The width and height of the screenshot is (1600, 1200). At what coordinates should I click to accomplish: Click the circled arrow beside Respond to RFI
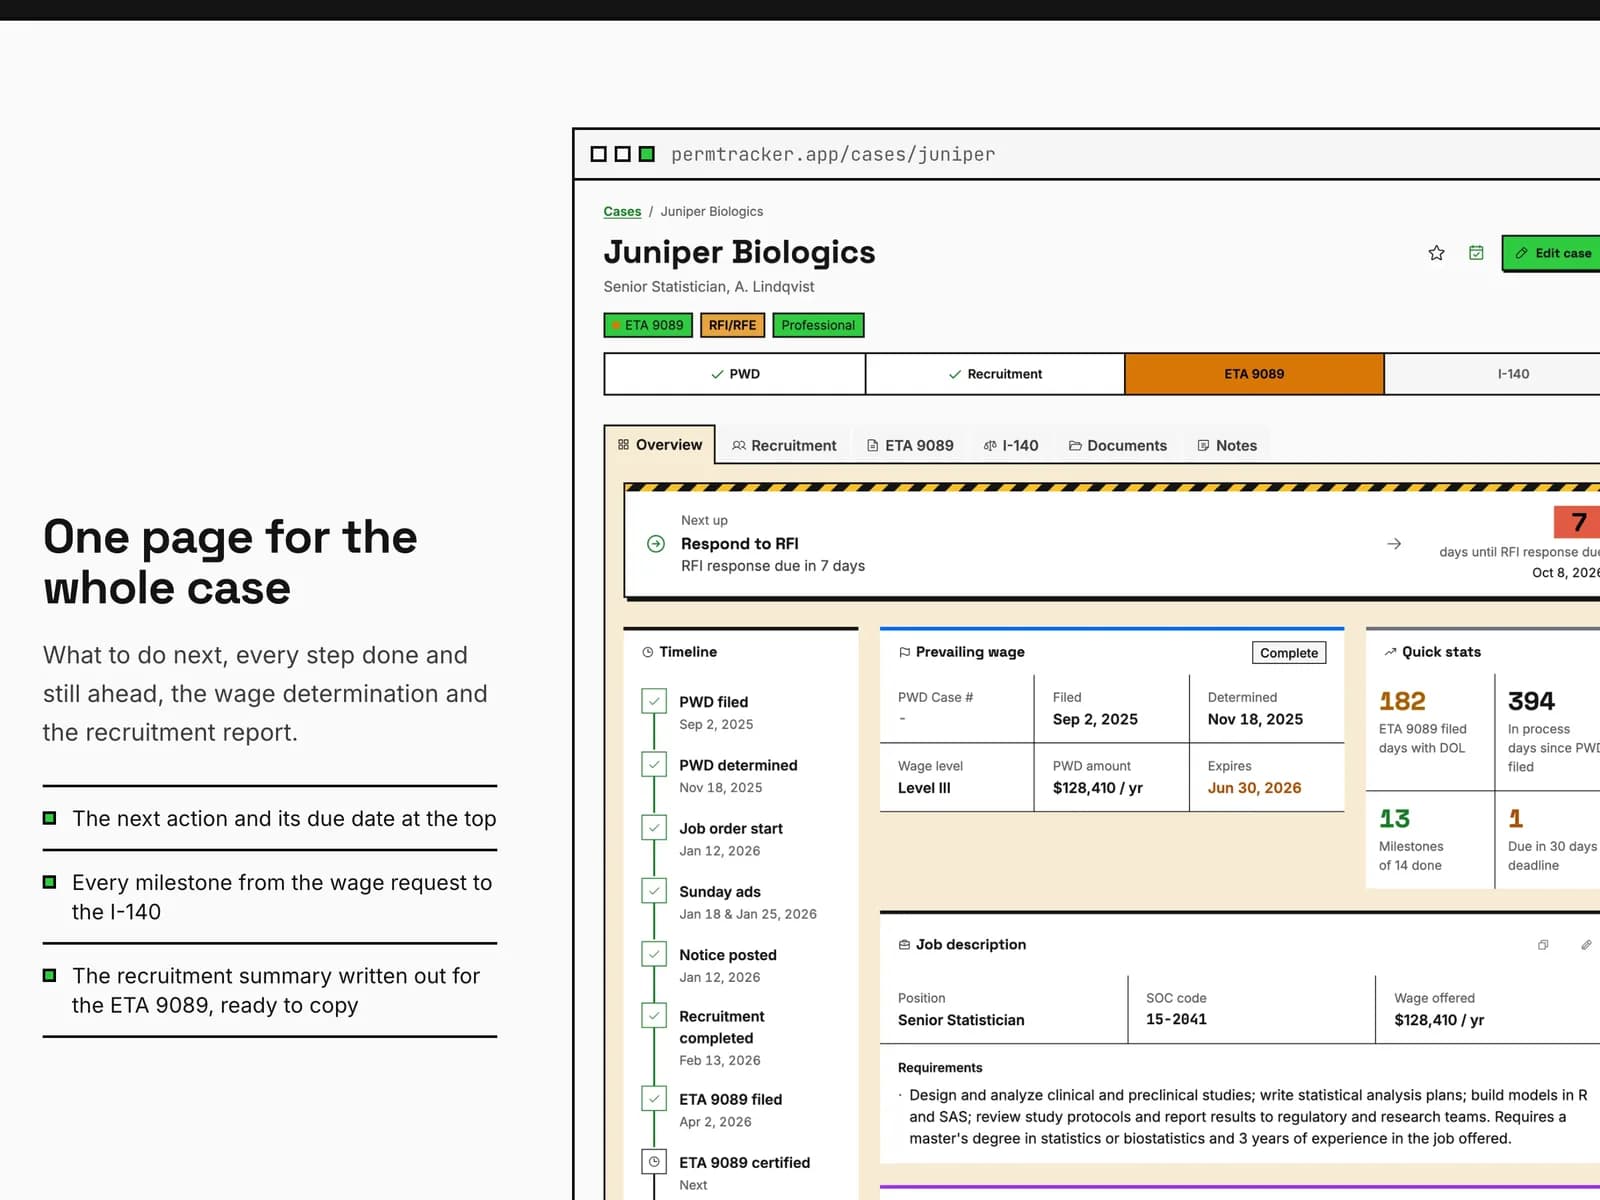coord(656,544)
